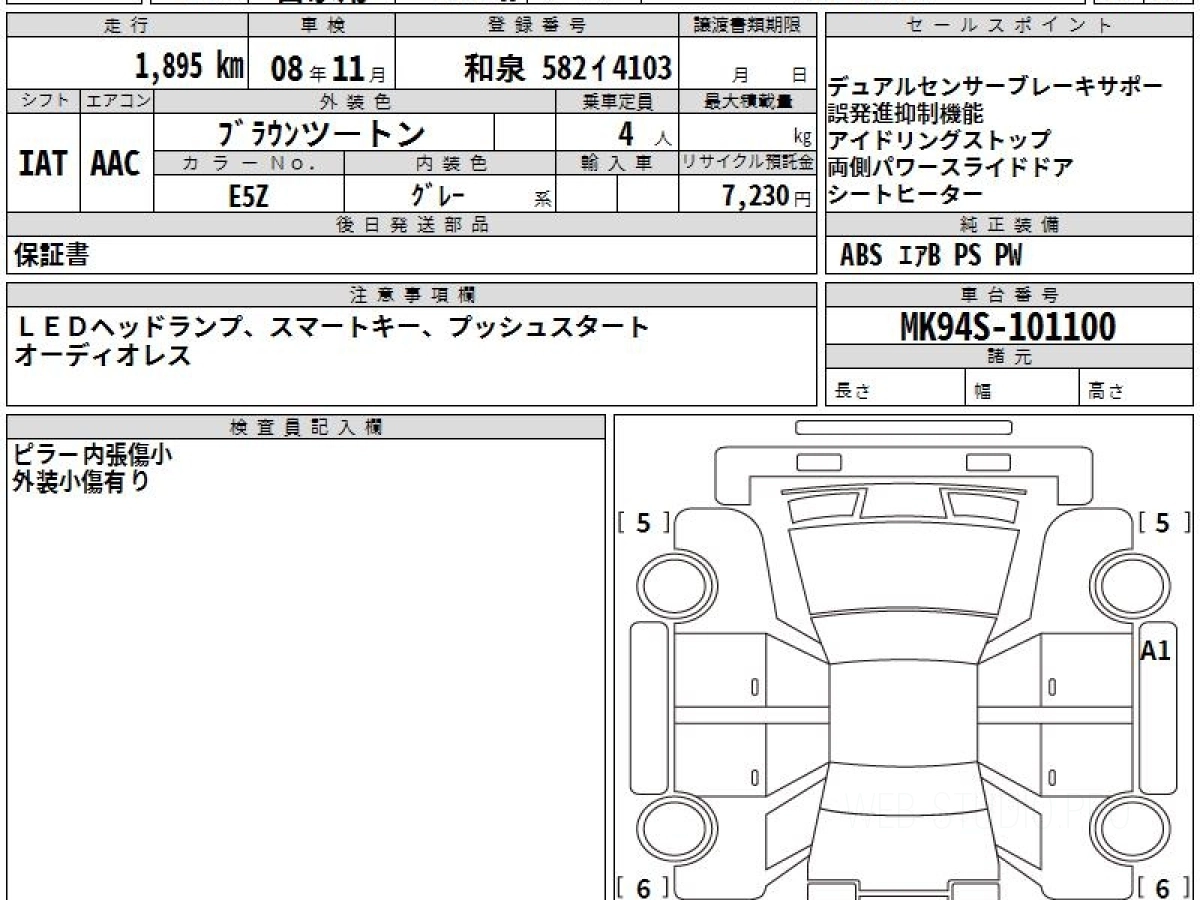
Task: Click シートヒーター sales point
Action: (x=906, y=194)
